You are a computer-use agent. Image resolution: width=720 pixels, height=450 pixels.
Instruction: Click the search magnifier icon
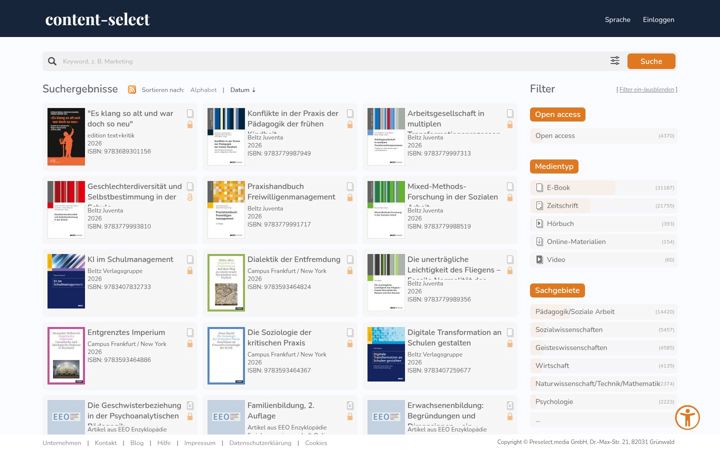point(52,61)
